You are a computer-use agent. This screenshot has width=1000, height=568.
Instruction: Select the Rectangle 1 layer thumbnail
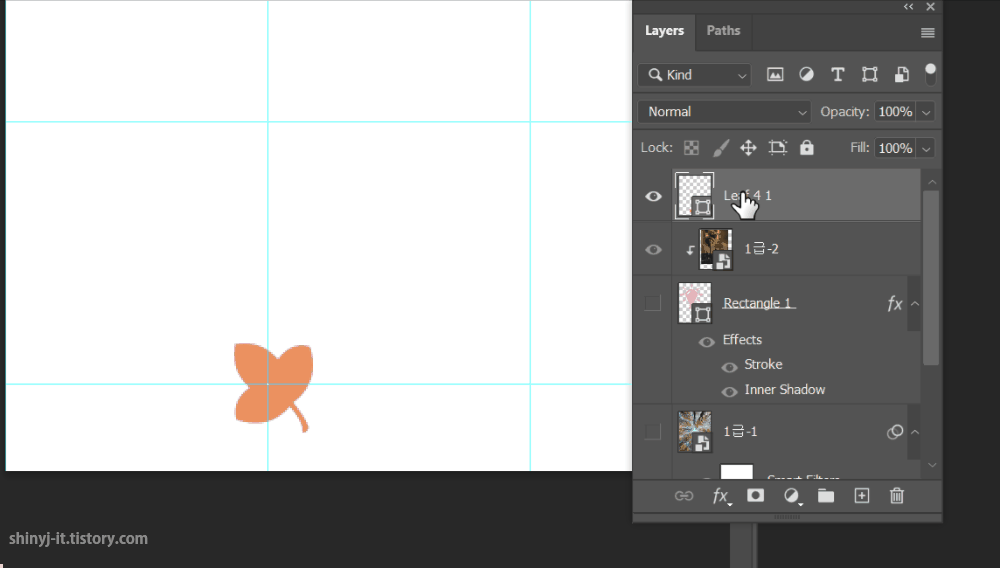695,303
